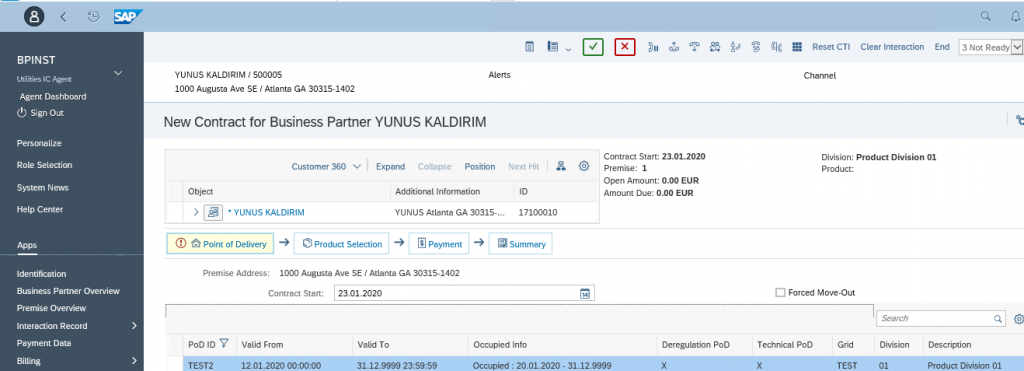The image size is (1024, 371).
Task: Open tree settings gear icon
Action: click(x=584, y=166)
